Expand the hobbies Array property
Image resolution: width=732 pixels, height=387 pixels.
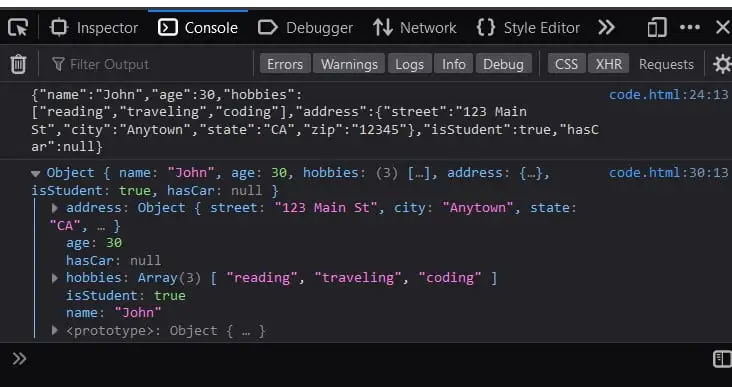[x=55, y=278]
